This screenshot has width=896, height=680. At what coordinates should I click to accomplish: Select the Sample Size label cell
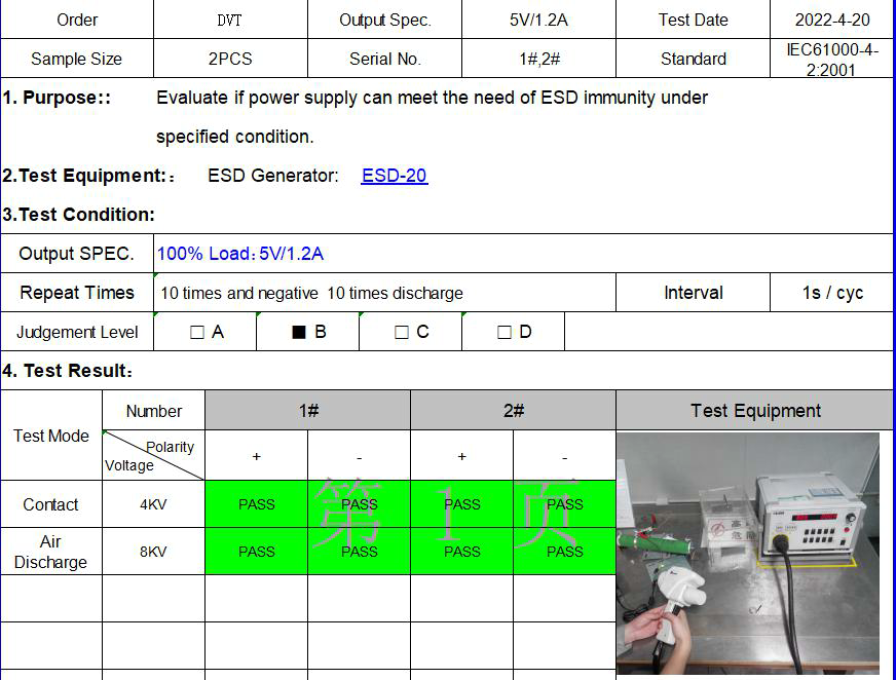point(77,58)
